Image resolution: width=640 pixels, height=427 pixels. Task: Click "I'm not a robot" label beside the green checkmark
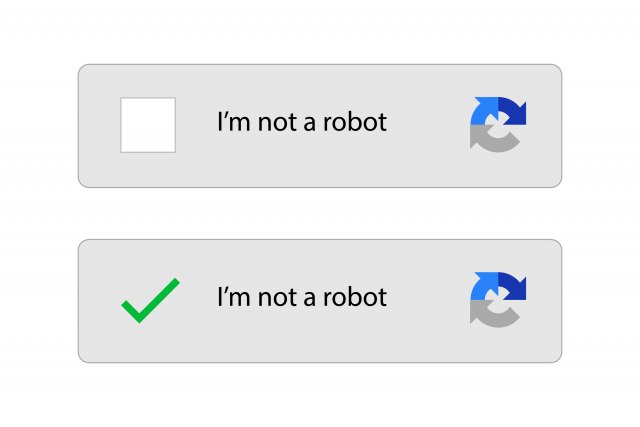(x=301, y=297)
